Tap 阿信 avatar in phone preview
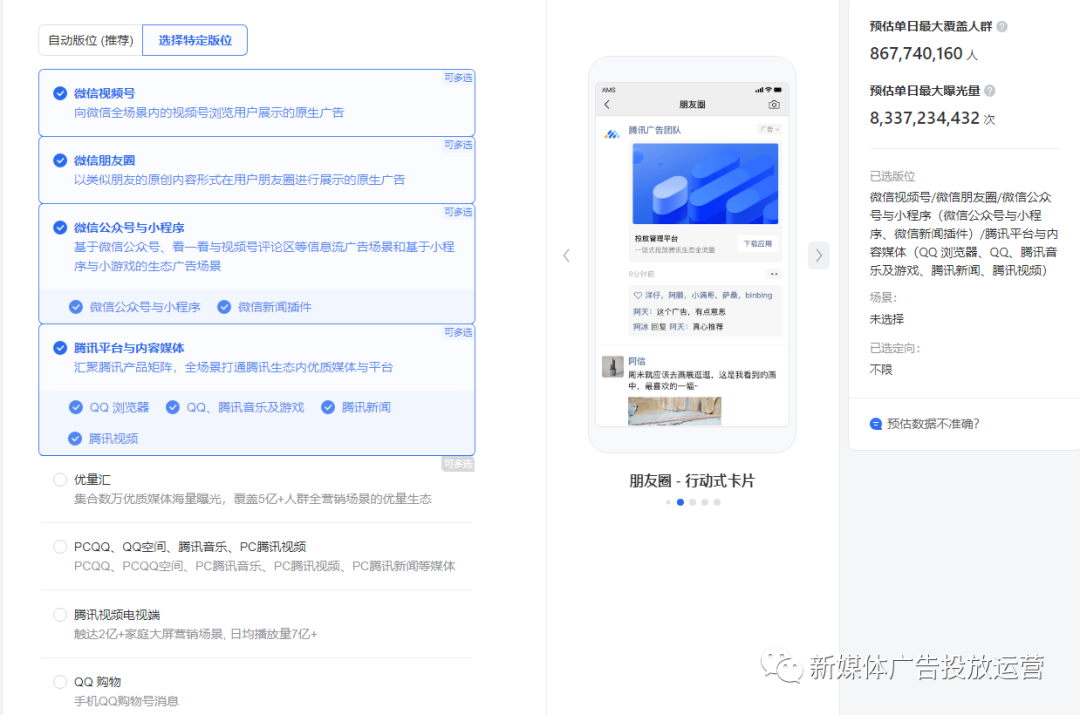 (612, 366)
